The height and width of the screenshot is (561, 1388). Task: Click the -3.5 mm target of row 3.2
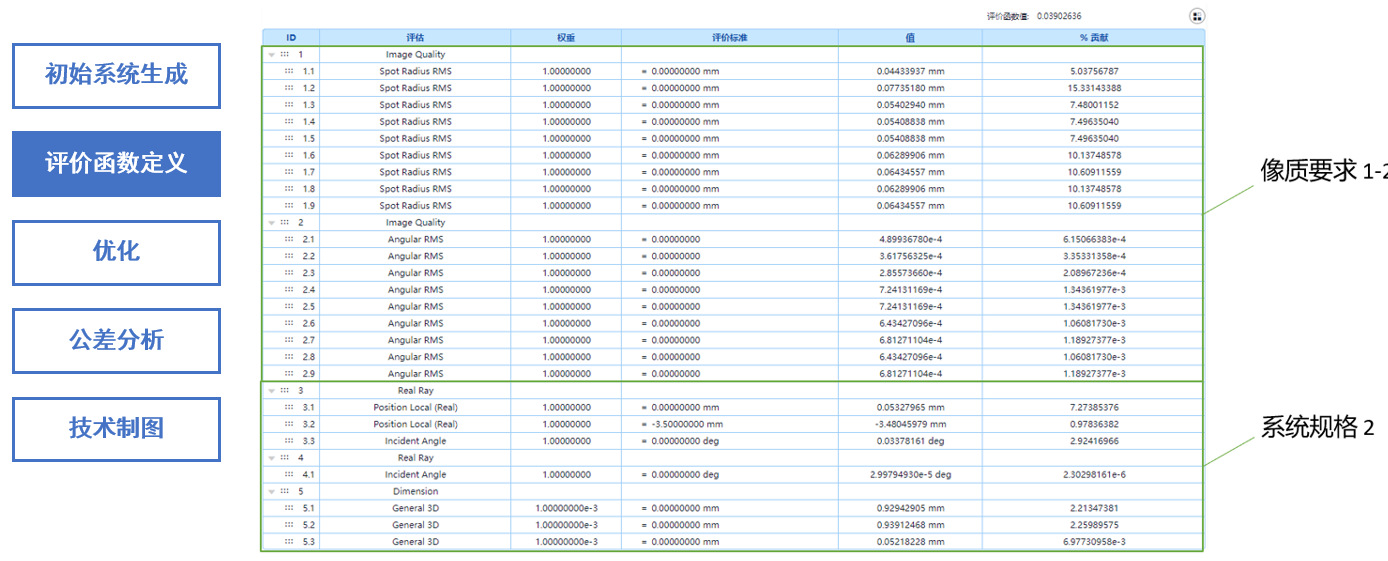pyautogui.click(x=682, y=424)
